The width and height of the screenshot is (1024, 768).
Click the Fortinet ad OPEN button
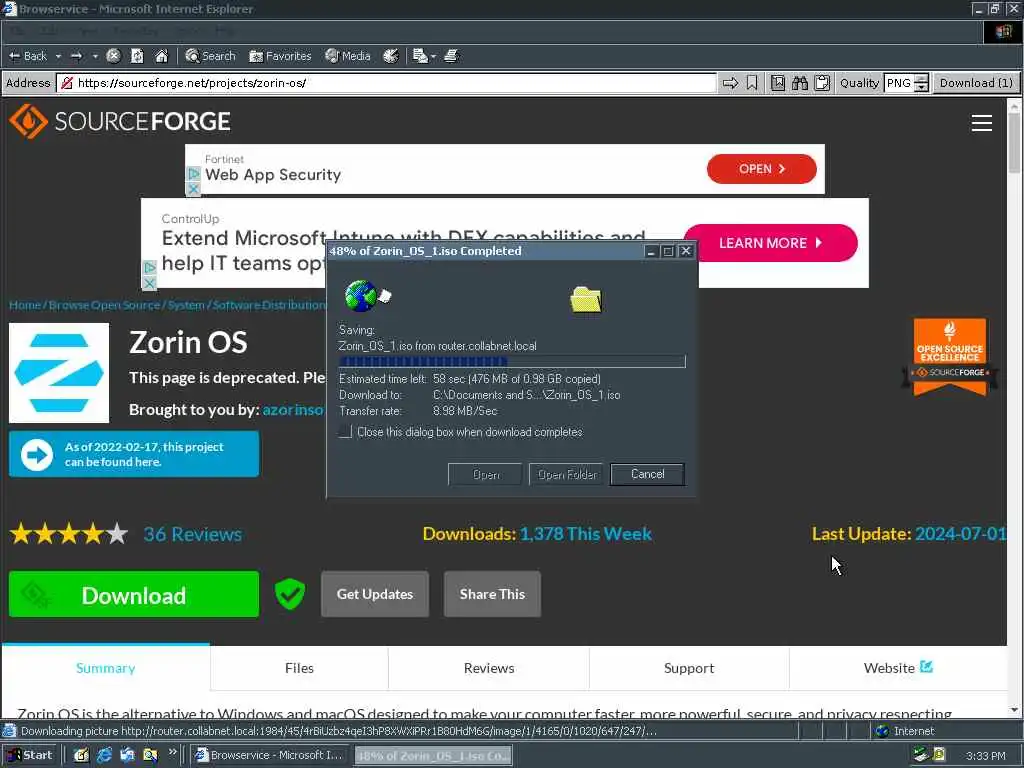(x=761, y=168)
